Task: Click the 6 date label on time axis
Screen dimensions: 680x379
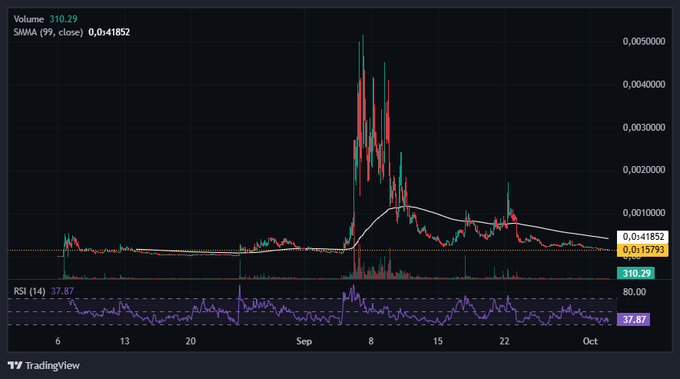Action: 58,341
